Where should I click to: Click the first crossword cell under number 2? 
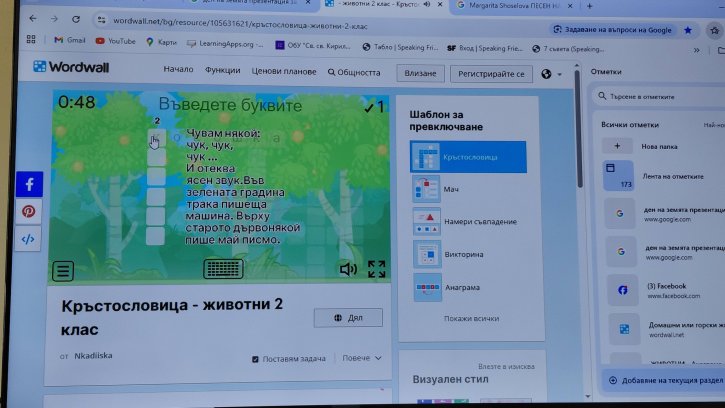(156, 137)
